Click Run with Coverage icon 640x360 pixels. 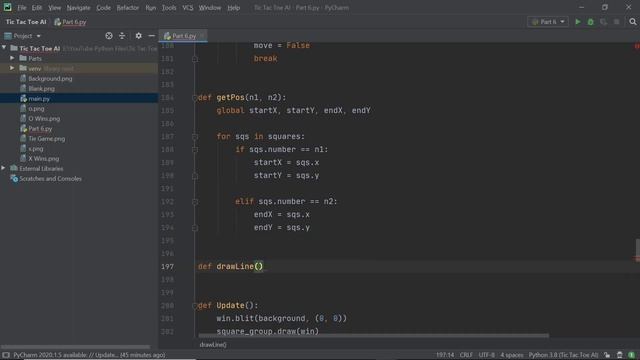tap(603, 22)
